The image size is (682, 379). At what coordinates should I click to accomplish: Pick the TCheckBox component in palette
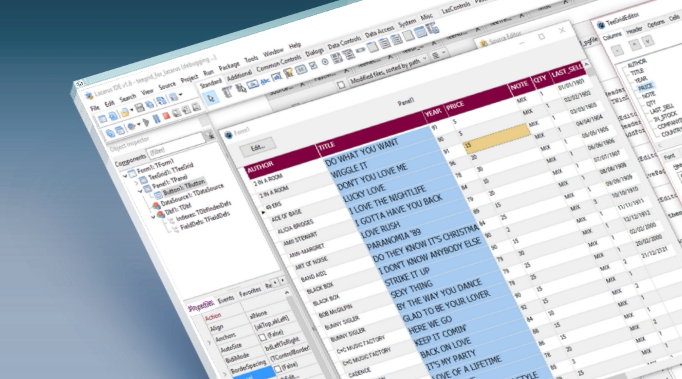pos(313,66)
